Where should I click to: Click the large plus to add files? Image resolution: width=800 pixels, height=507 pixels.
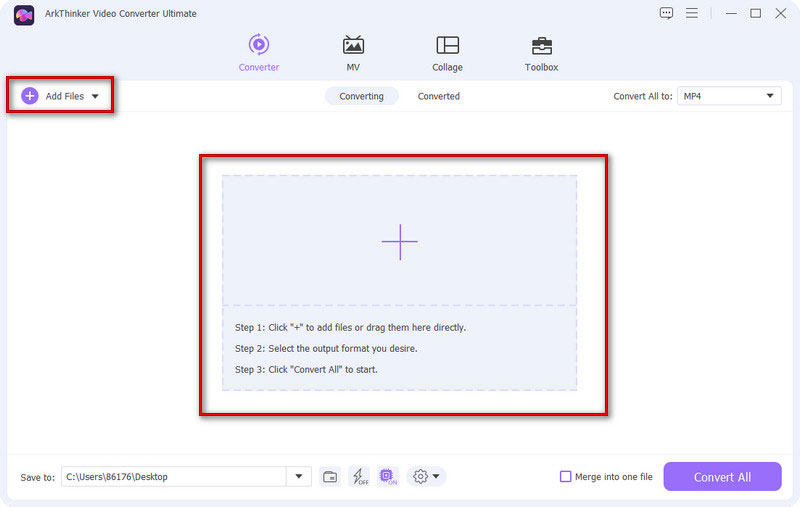(x=399, y=242)
